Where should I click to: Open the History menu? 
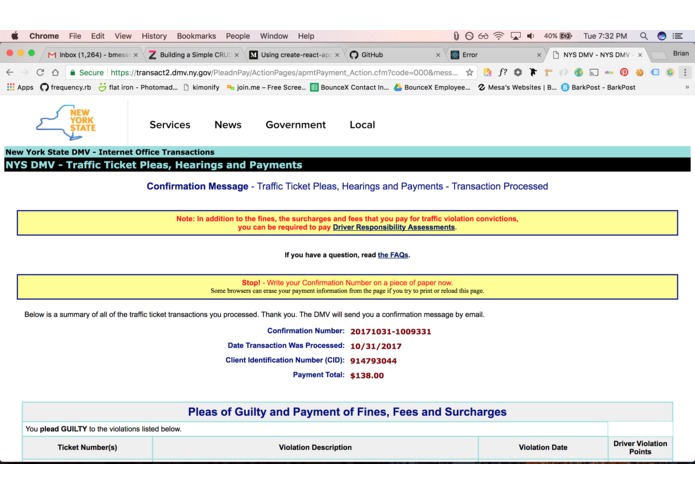pos(154,36)
